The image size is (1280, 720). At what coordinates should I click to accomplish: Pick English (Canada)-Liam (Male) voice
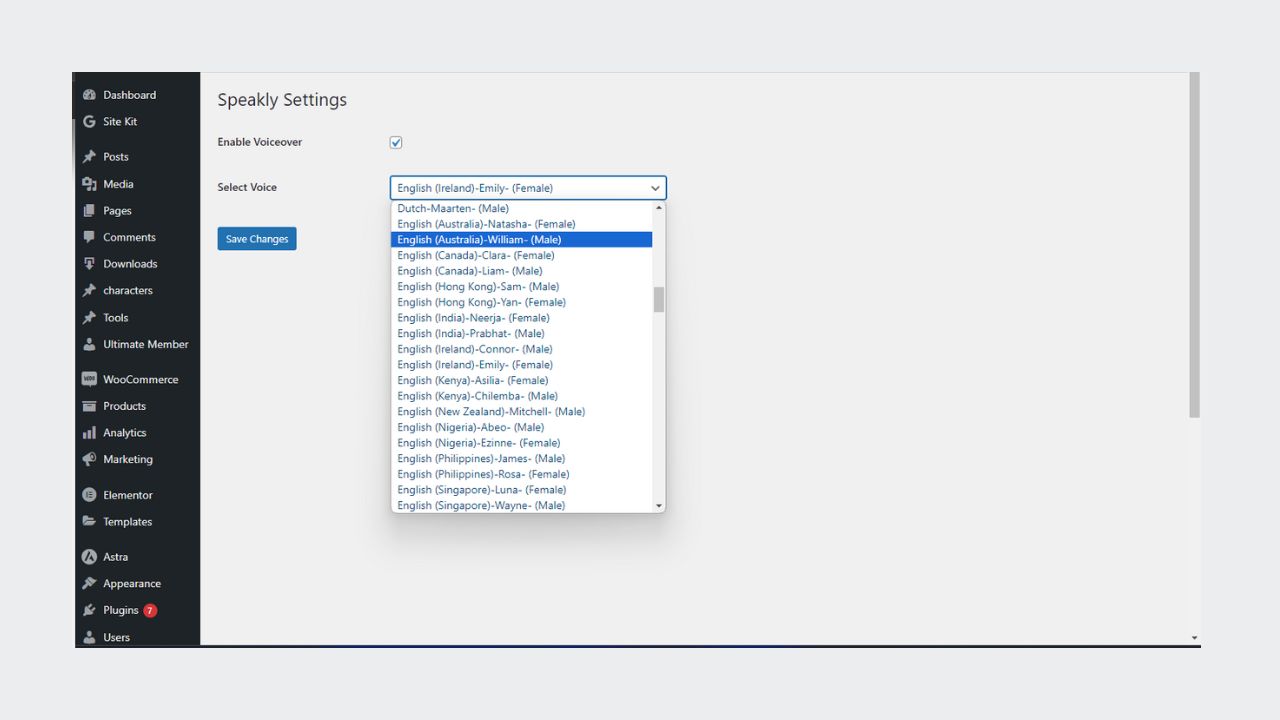tap(521, 271)
